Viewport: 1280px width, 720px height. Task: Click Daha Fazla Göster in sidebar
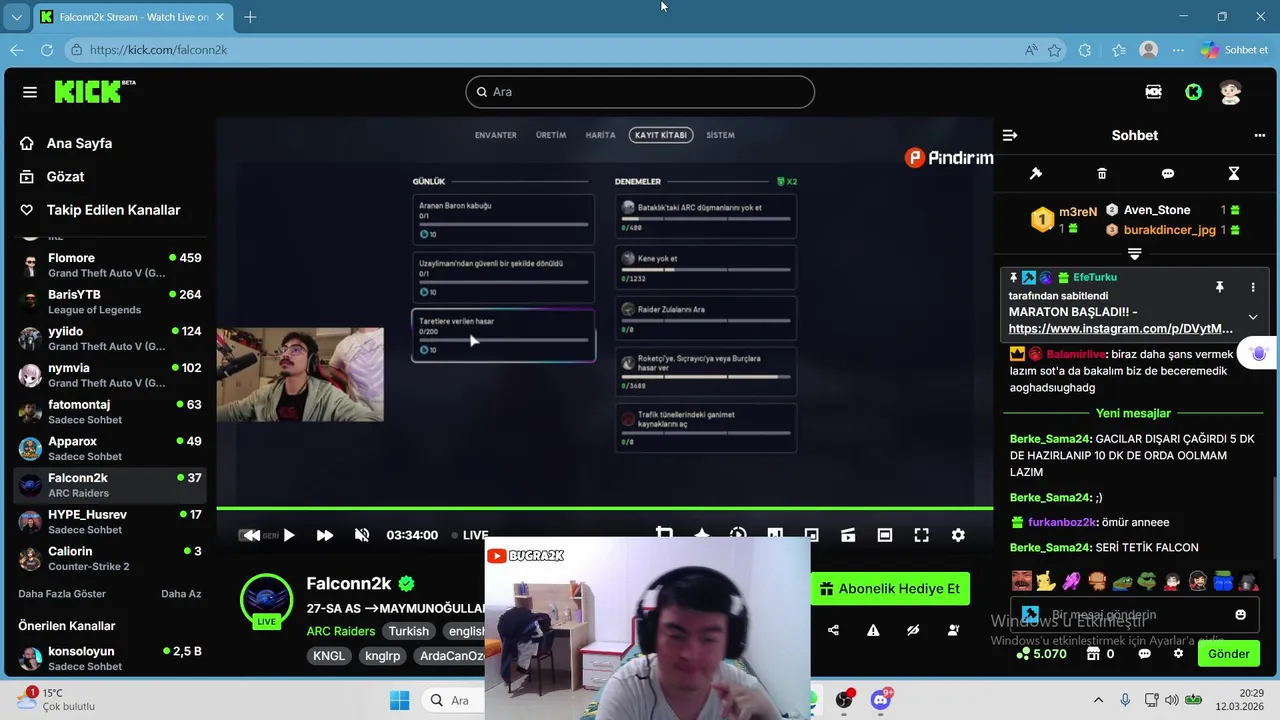click(62, 594)
